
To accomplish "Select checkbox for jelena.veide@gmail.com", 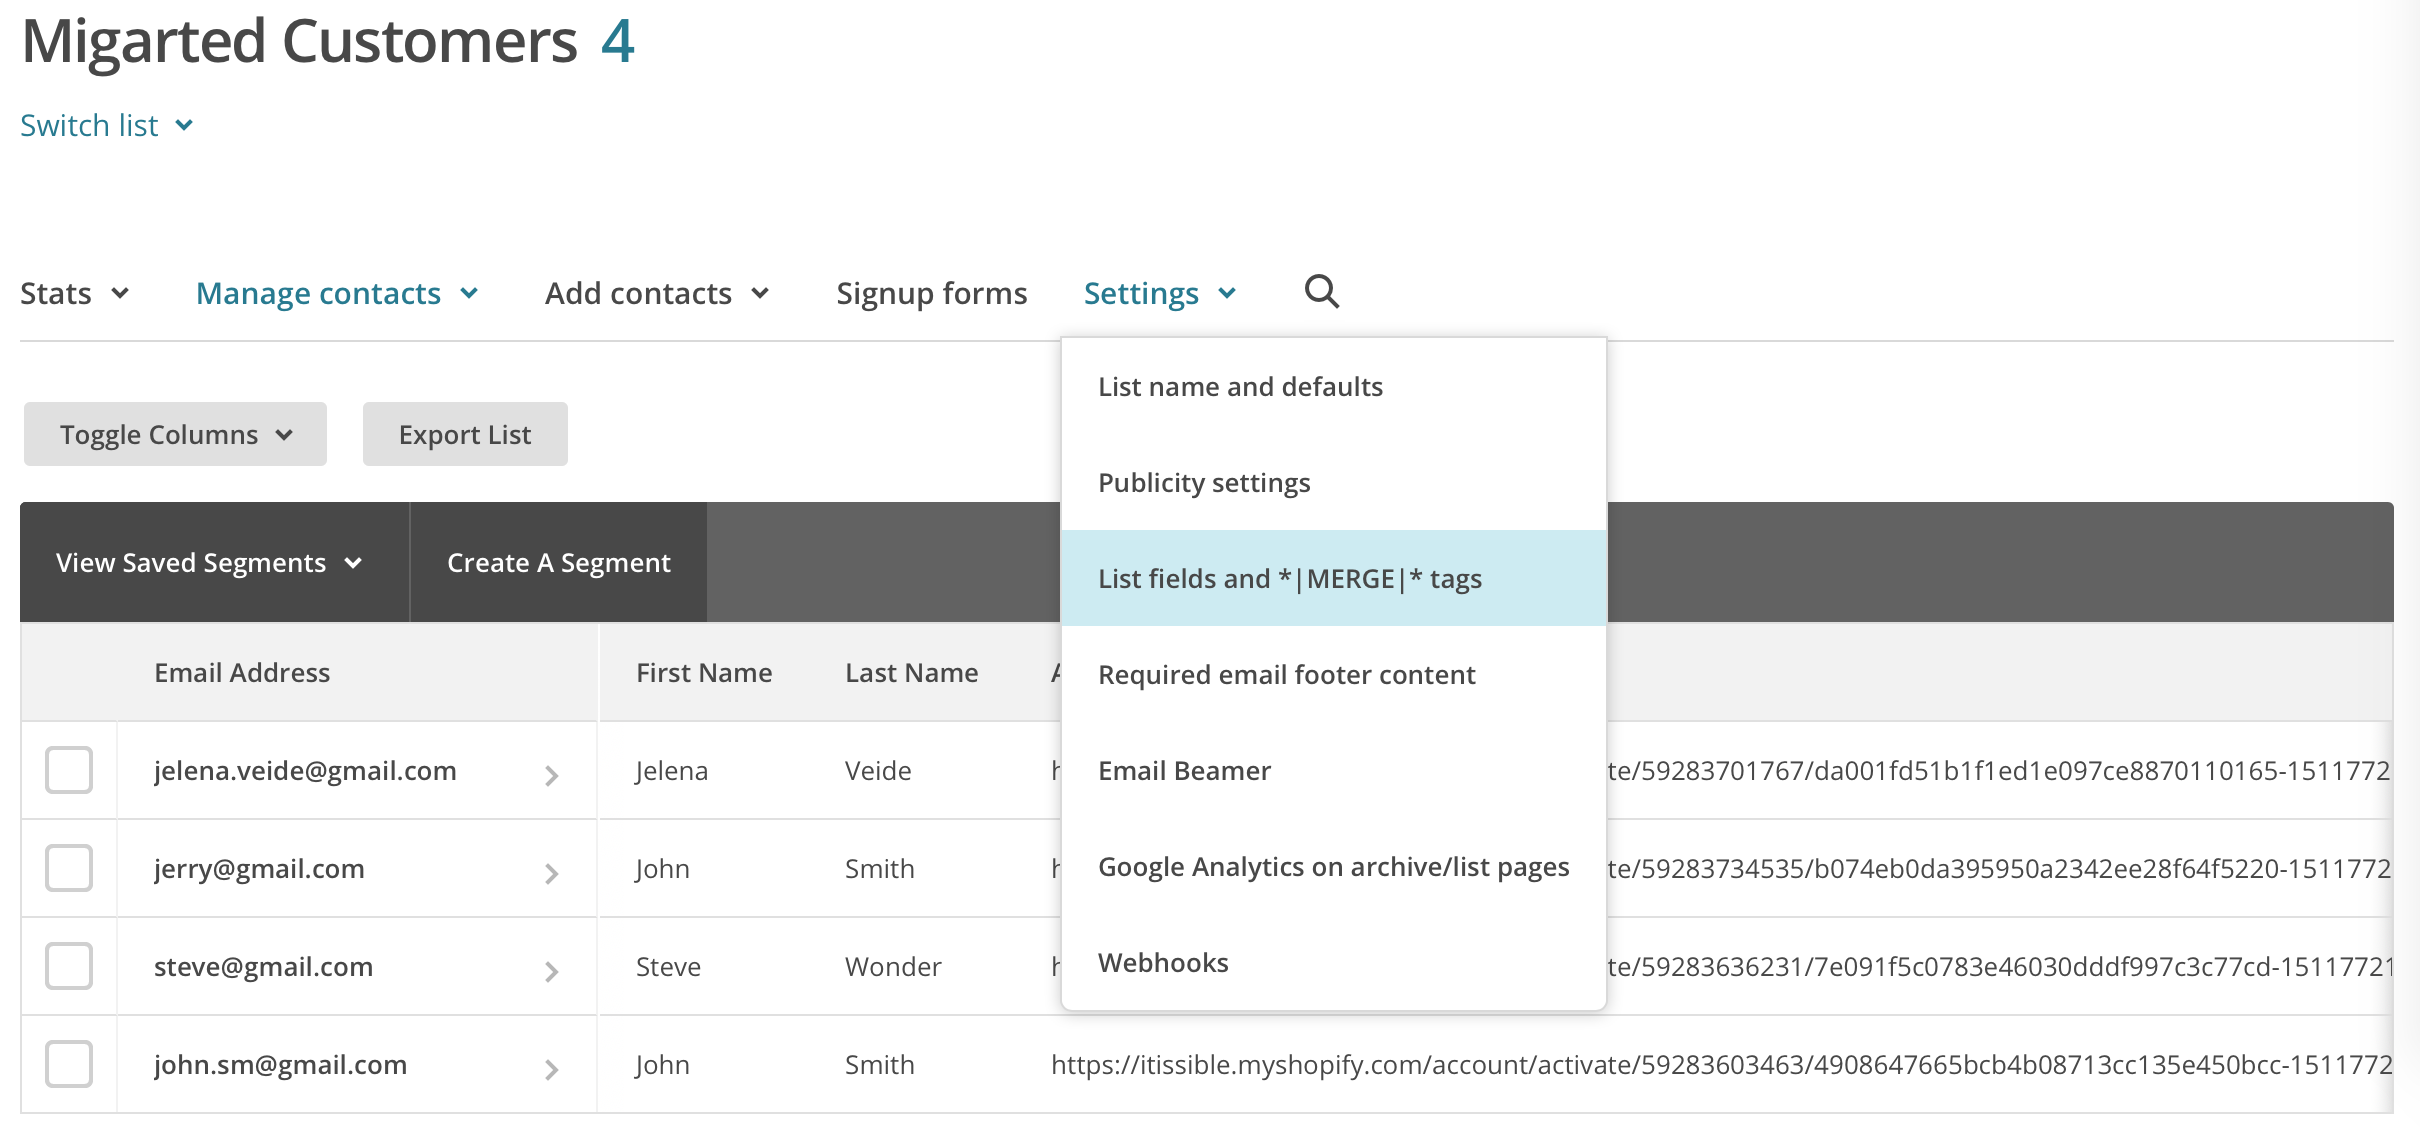I will pos(69,770).
